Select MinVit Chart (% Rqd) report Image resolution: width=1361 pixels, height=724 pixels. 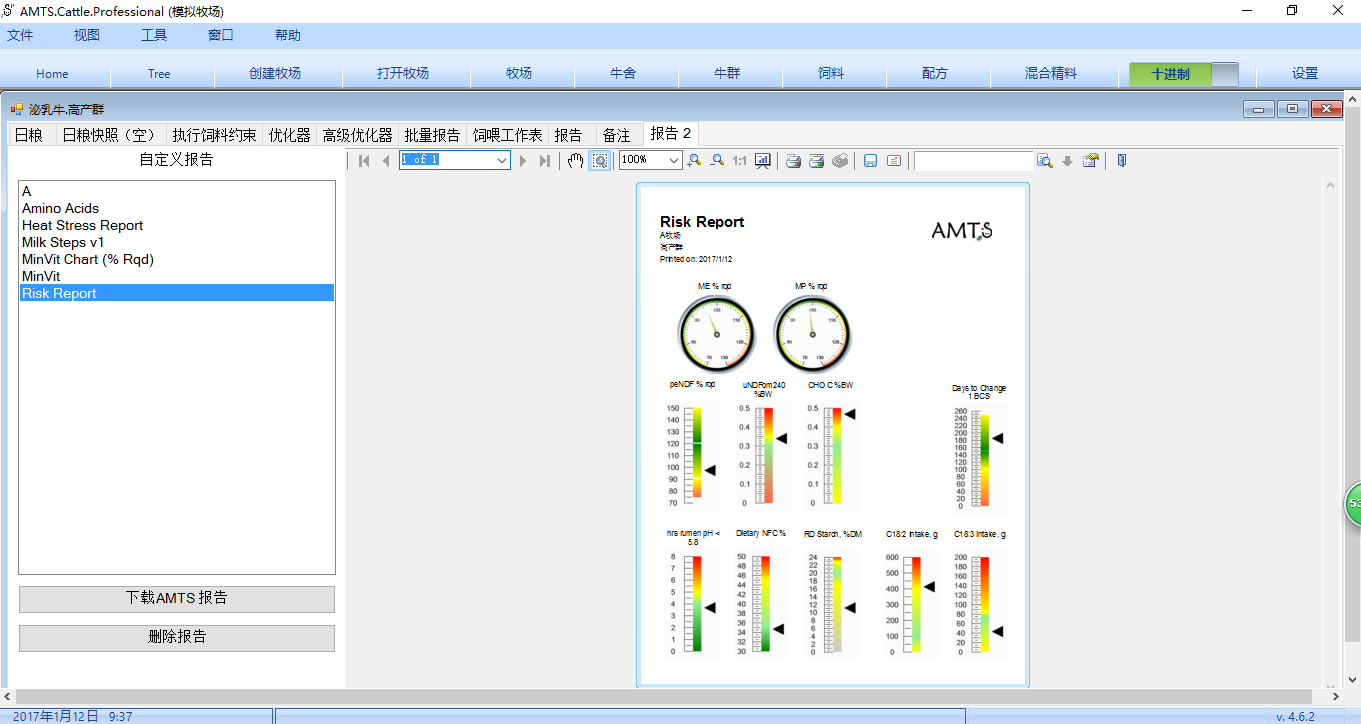click(x=177, y=259)
